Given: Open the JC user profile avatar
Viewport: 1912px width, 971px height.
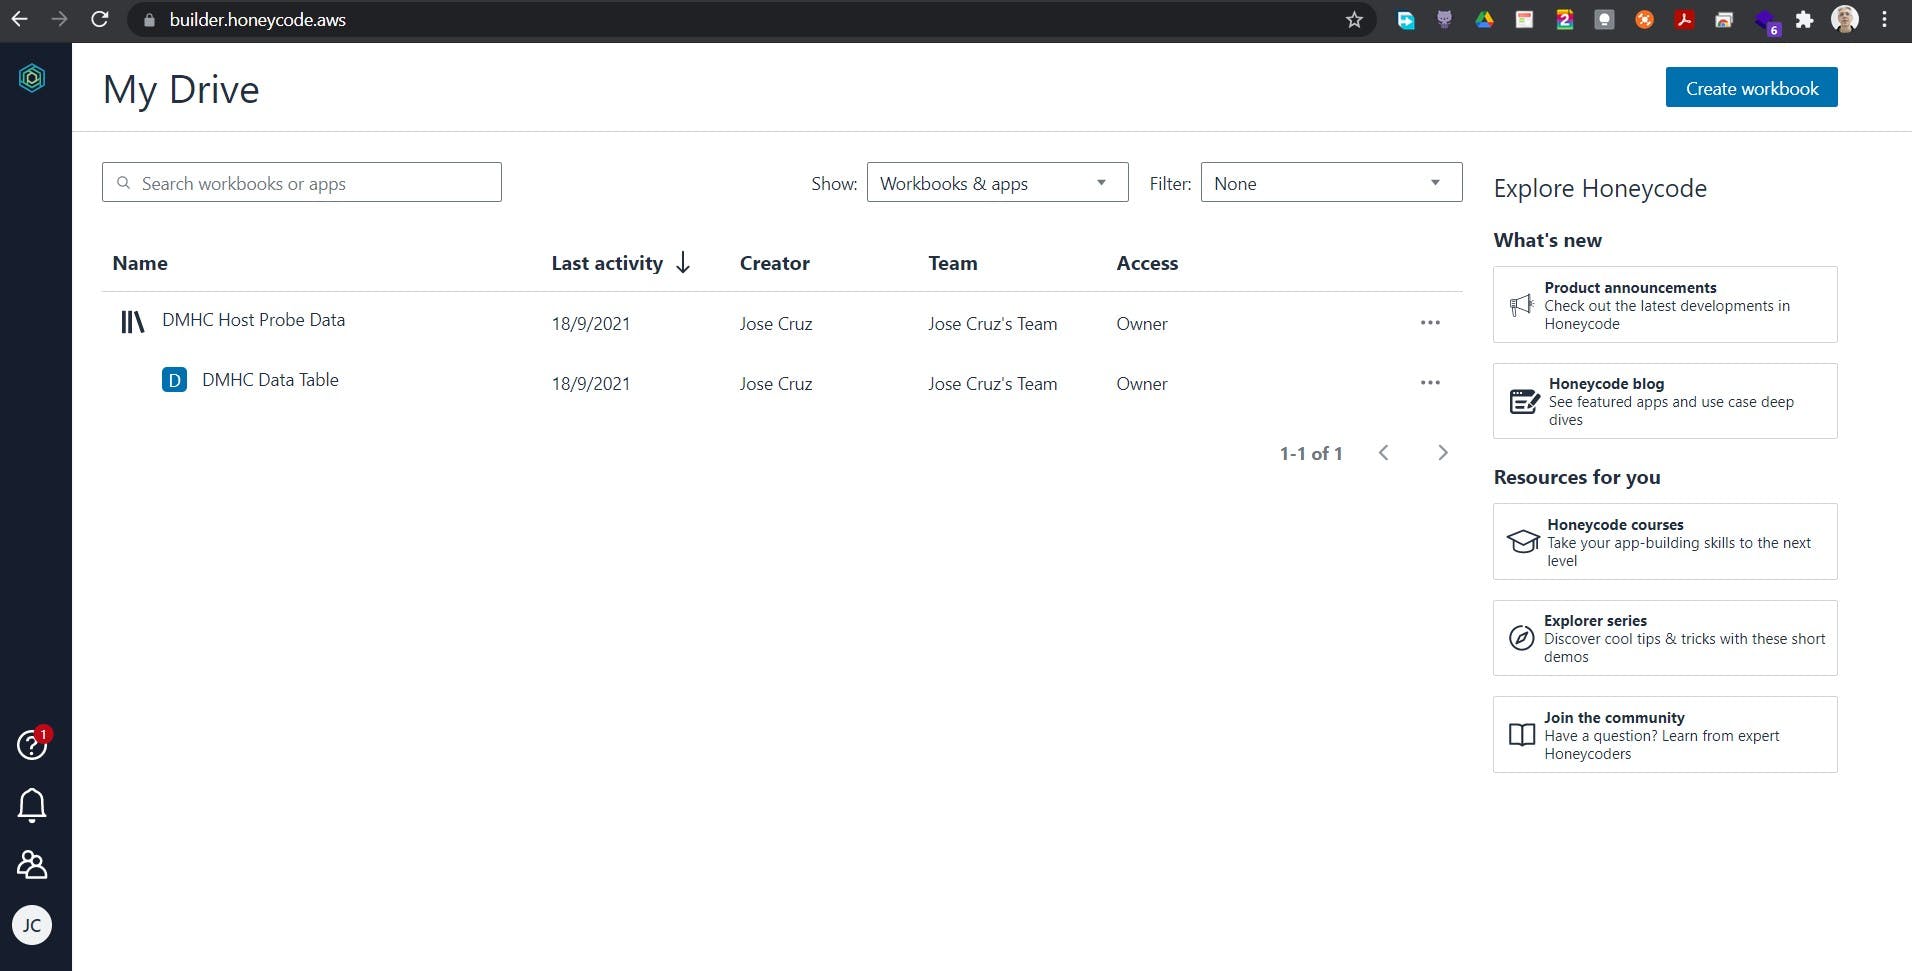Looking at the screenshot, I should pyautogui.click(x=32, y=925).
